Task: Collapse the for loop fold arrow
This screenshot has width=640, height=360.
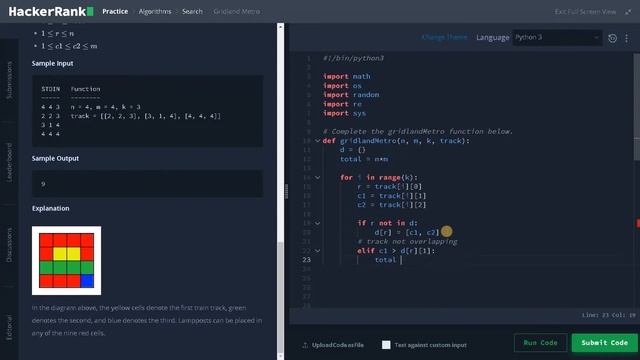Action: [x=318, y=178]
